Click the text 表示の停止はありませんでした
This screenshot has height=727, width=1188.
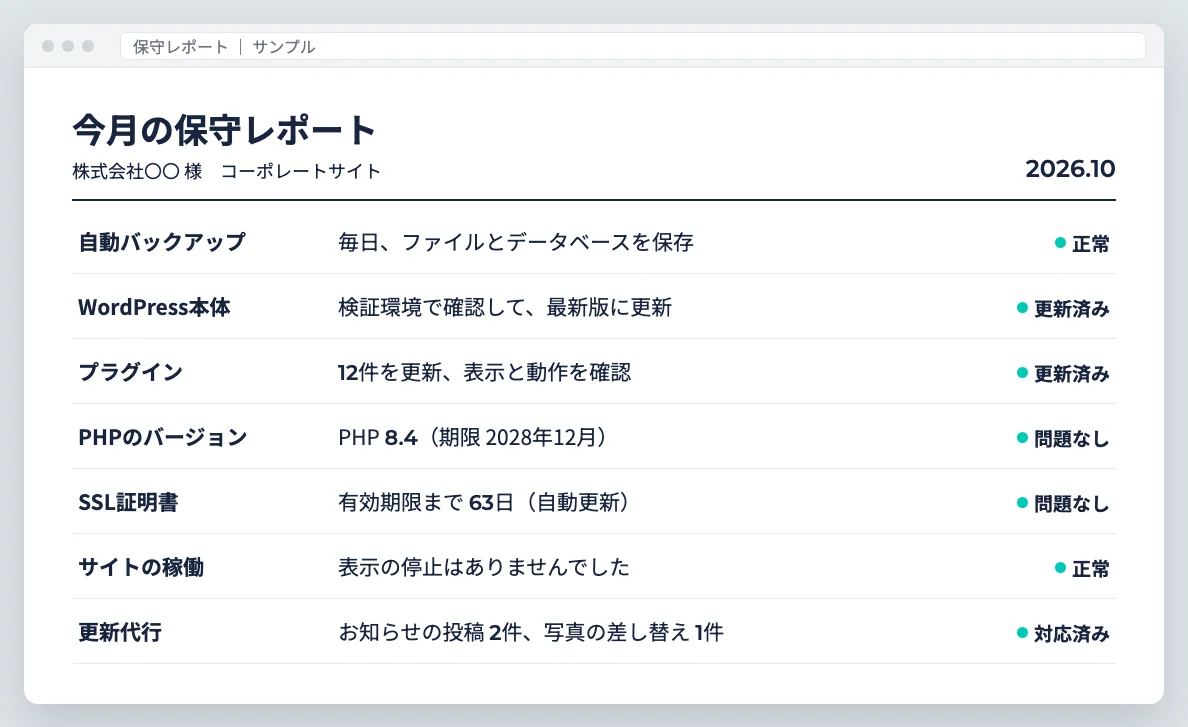click(484, 567)
